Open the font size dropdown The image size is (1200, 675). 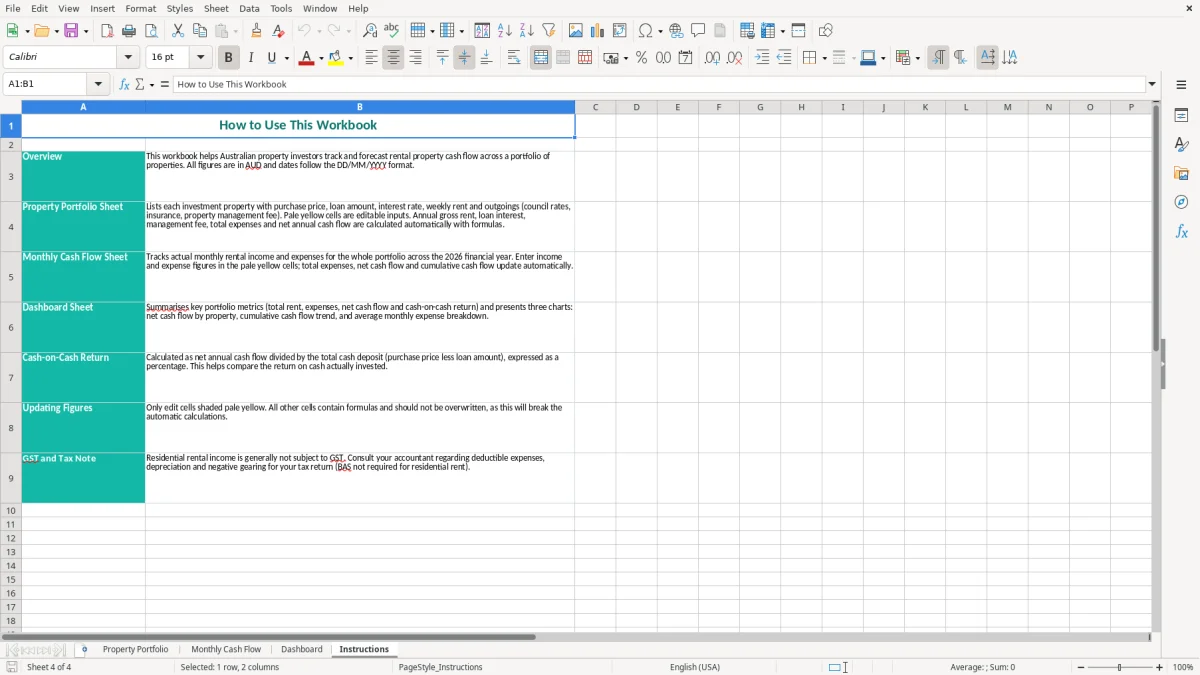(201, 58)
